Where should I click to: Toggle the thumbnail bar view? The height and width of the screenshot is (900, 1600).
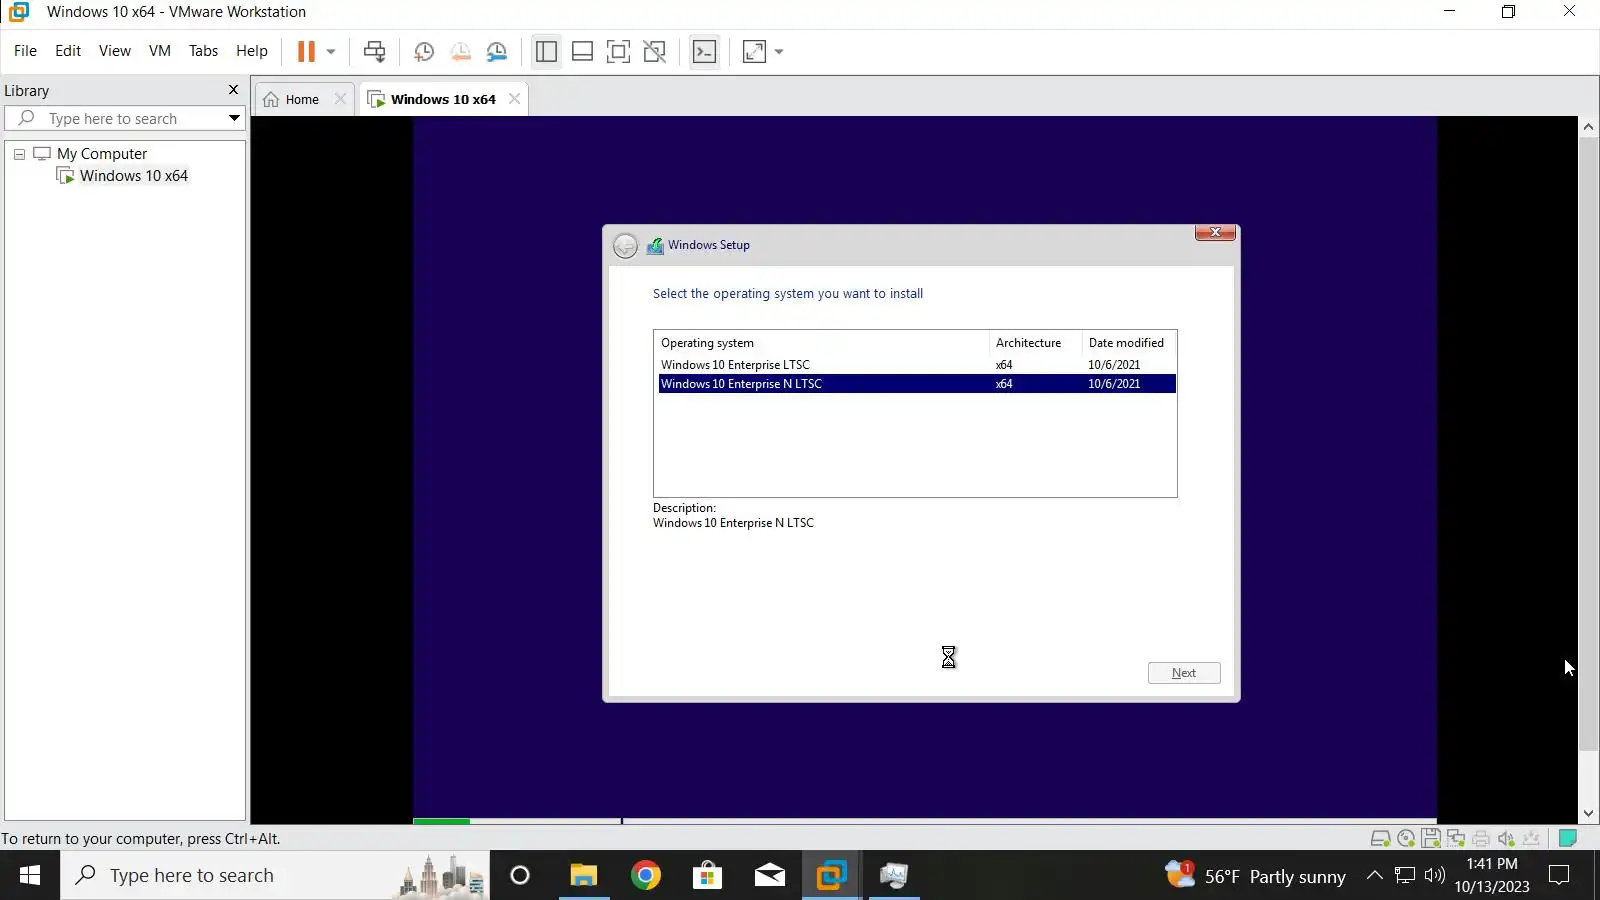(x=582, y=51)
